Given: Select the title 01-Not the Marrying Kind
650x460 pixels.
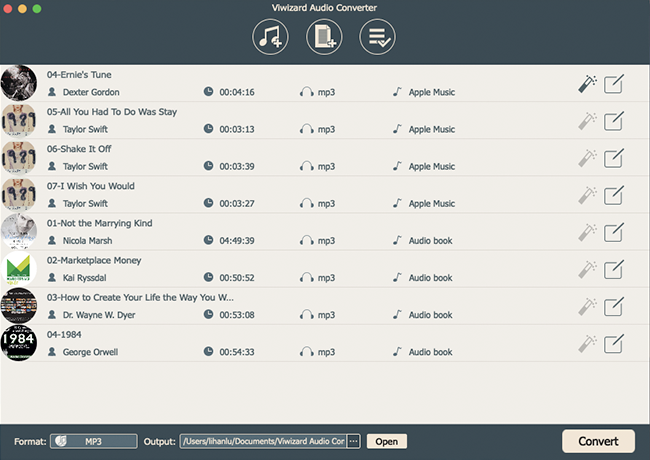Looking at the screenshot, I should [x=99, y=223].
